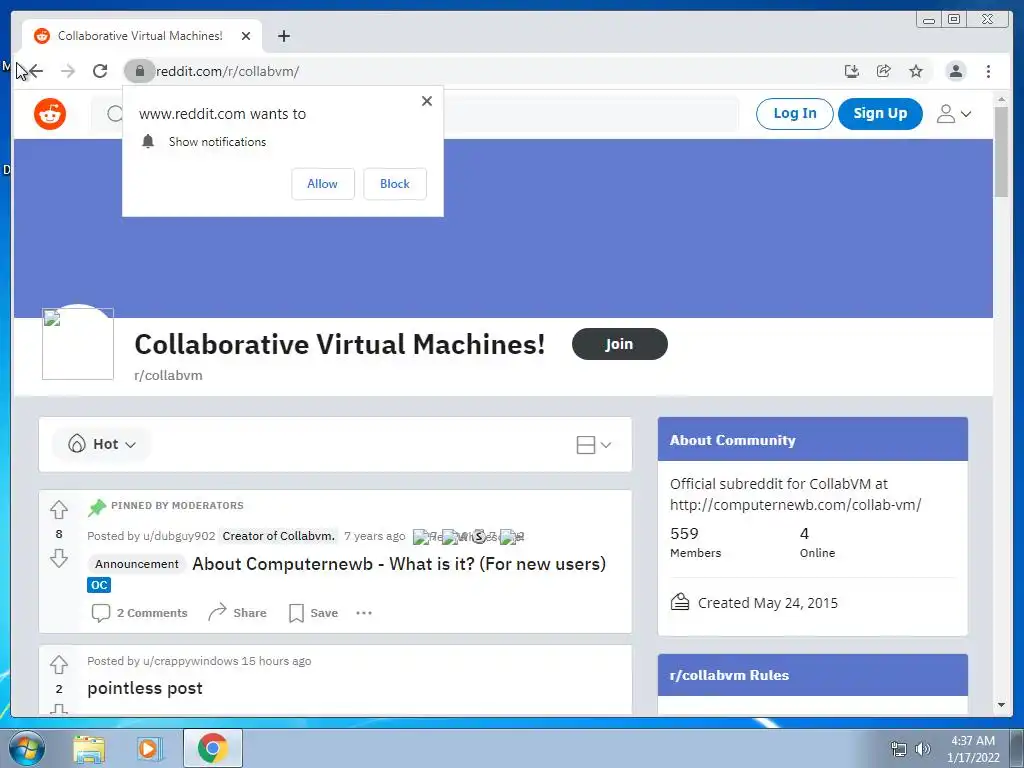Open the Hot sort dropdown
Screen dimensions: 1024x768
(102, 444)
